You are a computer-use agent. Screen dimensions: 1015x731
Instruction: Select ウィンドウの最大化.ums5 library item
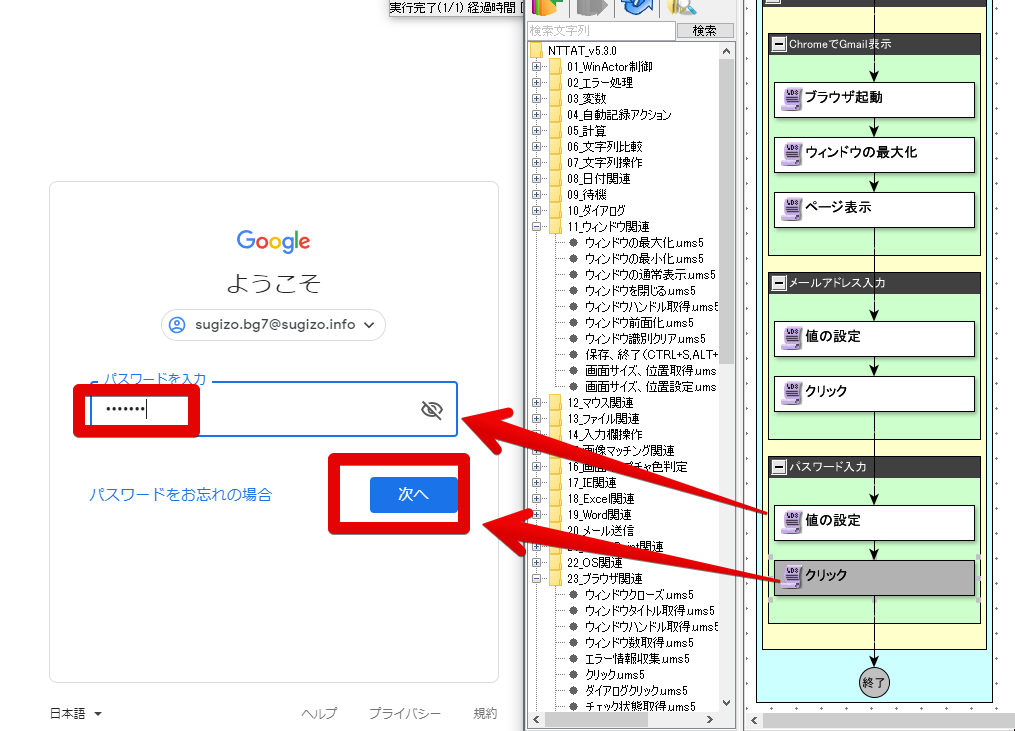coord(644,243)
